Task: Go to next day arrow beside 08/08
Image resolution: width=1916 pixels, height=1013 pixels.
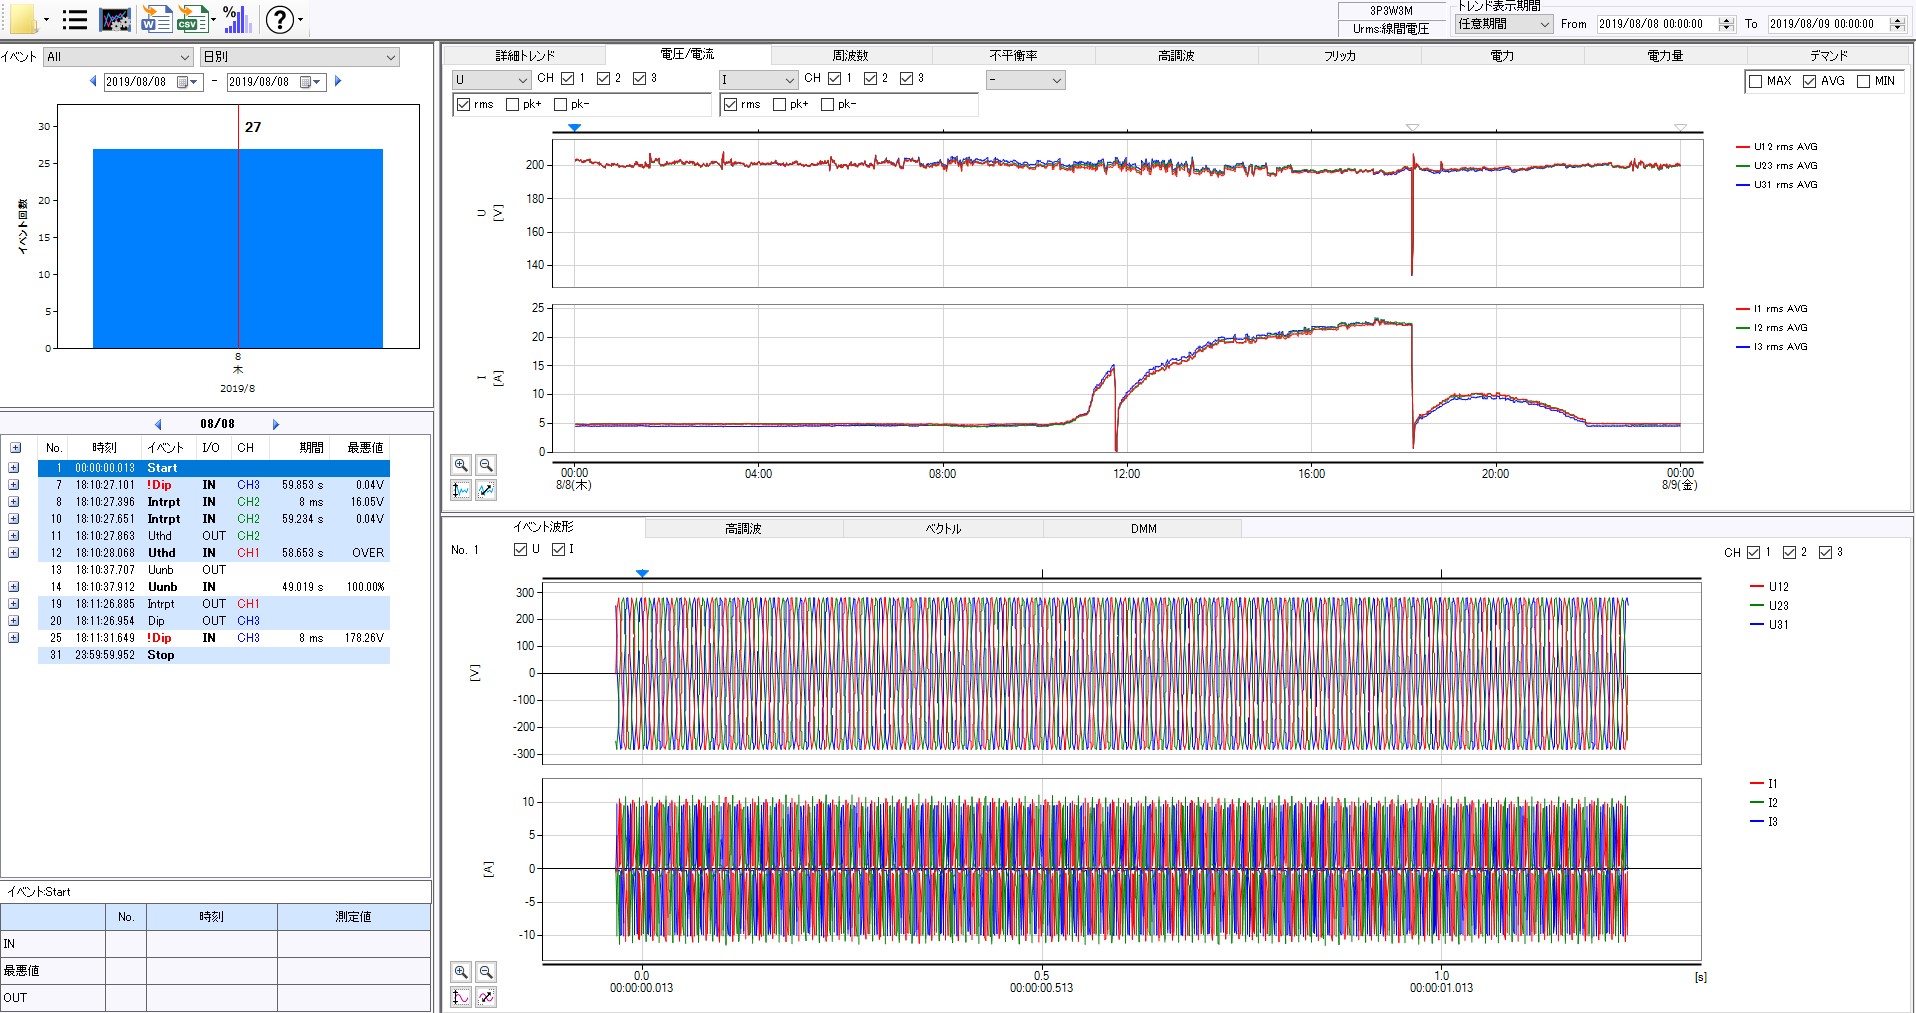Action: [x=276, y=424]
